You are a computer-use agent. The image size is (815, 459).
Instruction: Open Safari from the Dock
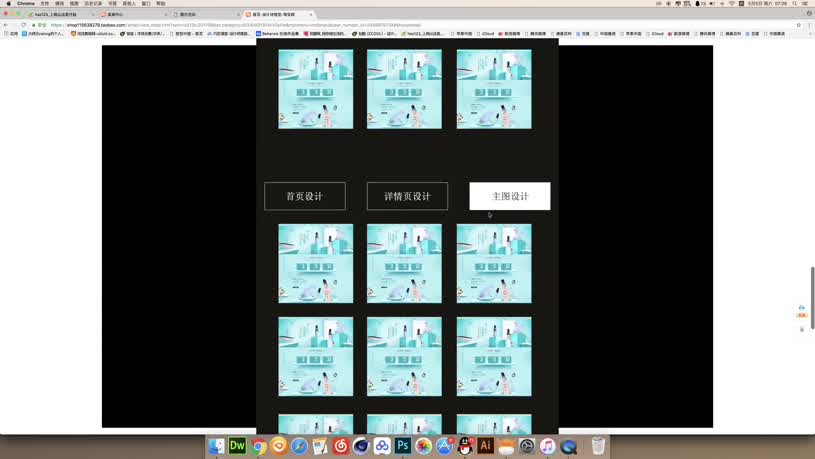click(x=299, y=446)
